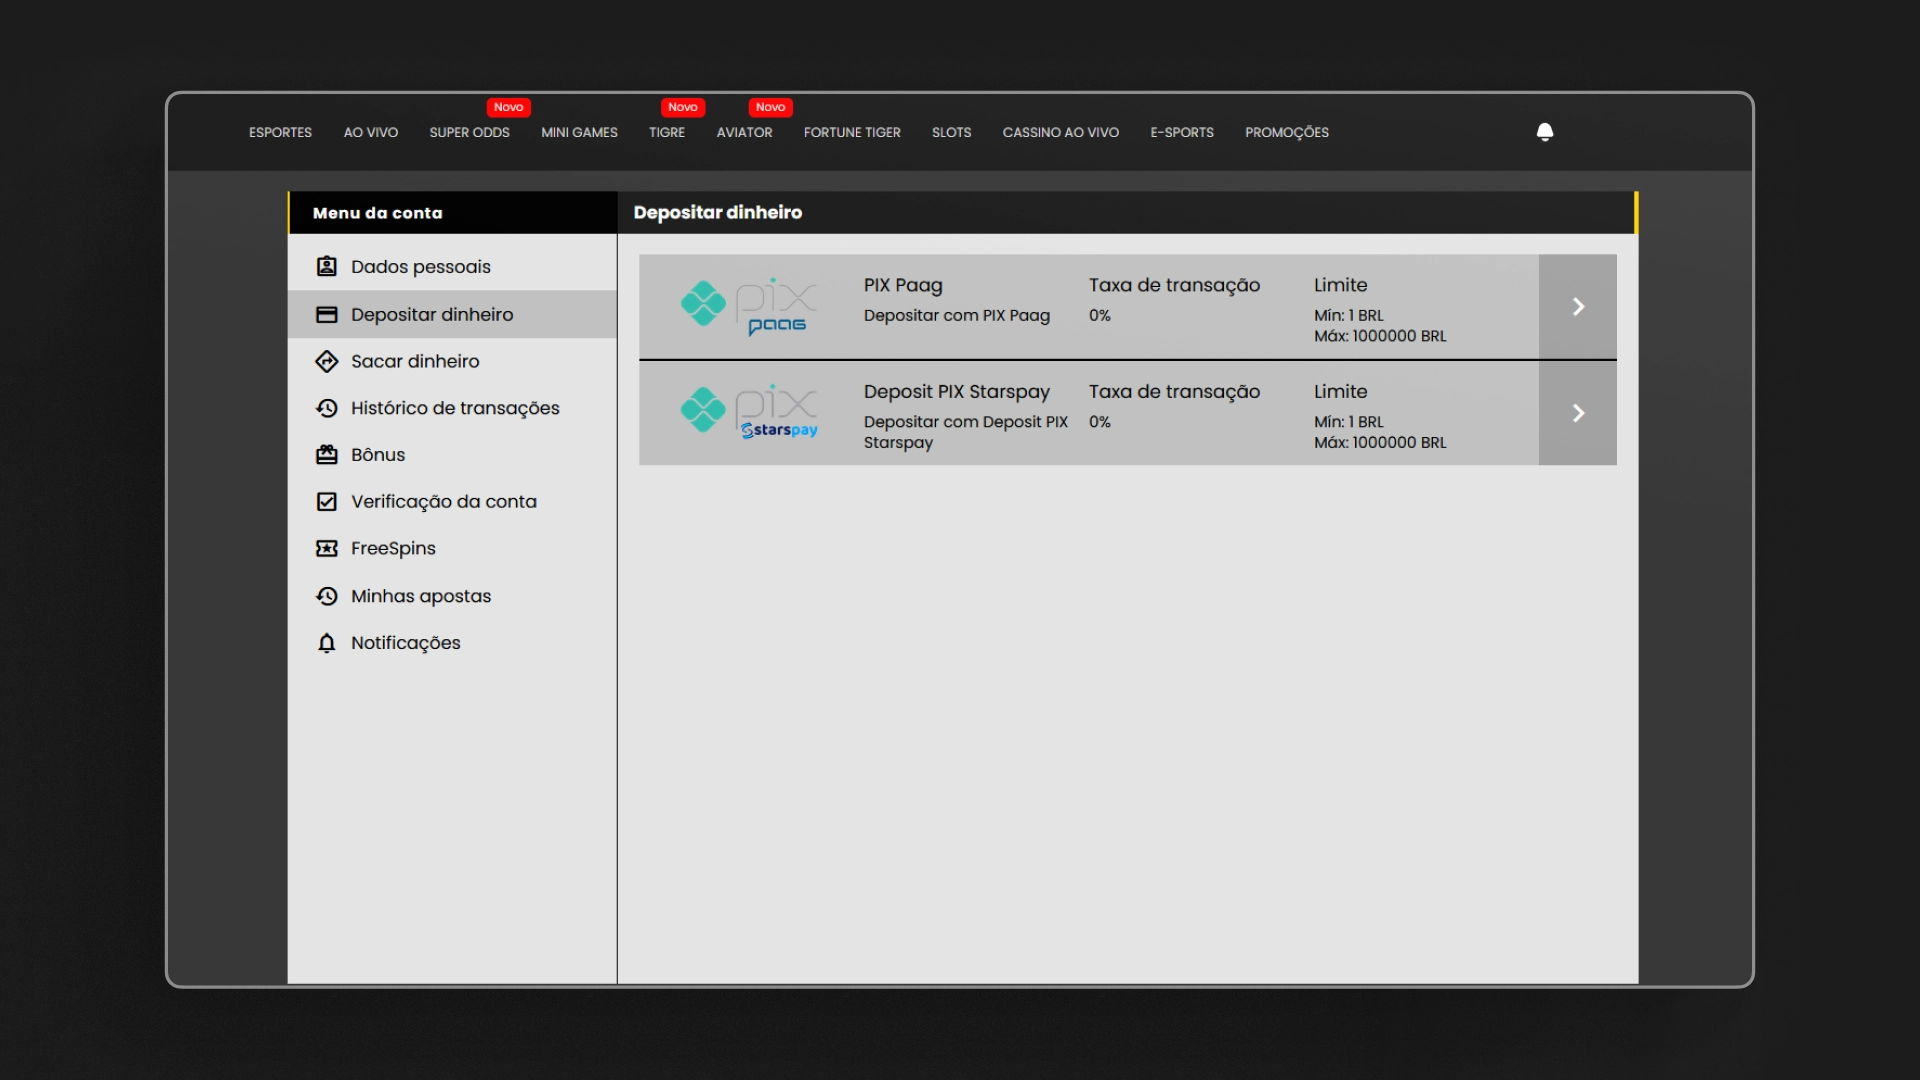Select Depositar dinheiro in account menu

(x=452, y=314)
